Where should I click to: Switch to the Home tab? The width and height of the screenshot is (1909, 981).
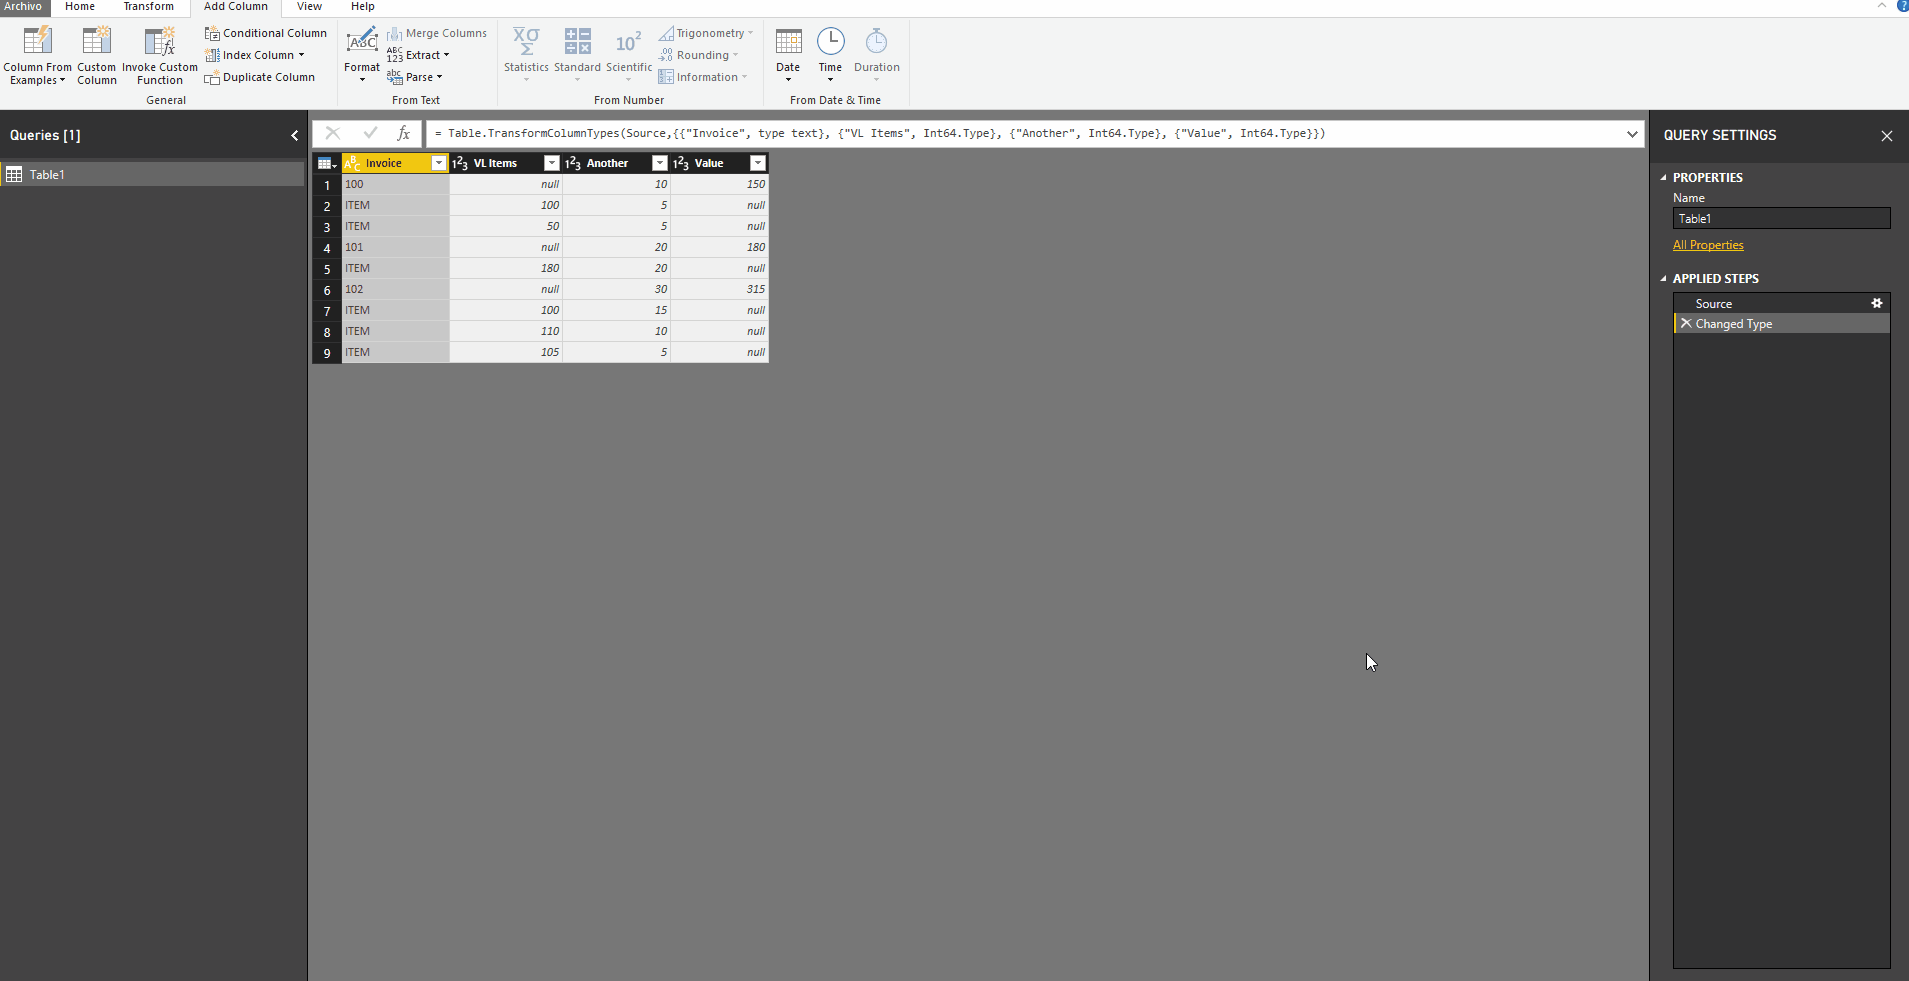(x=80, y=7)
